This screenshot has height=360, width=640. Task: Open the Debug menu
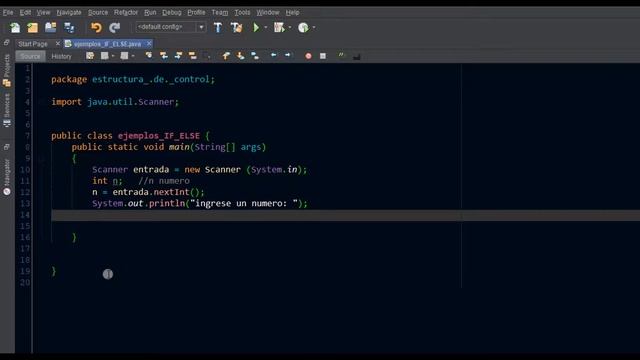[x=172, y=12]
